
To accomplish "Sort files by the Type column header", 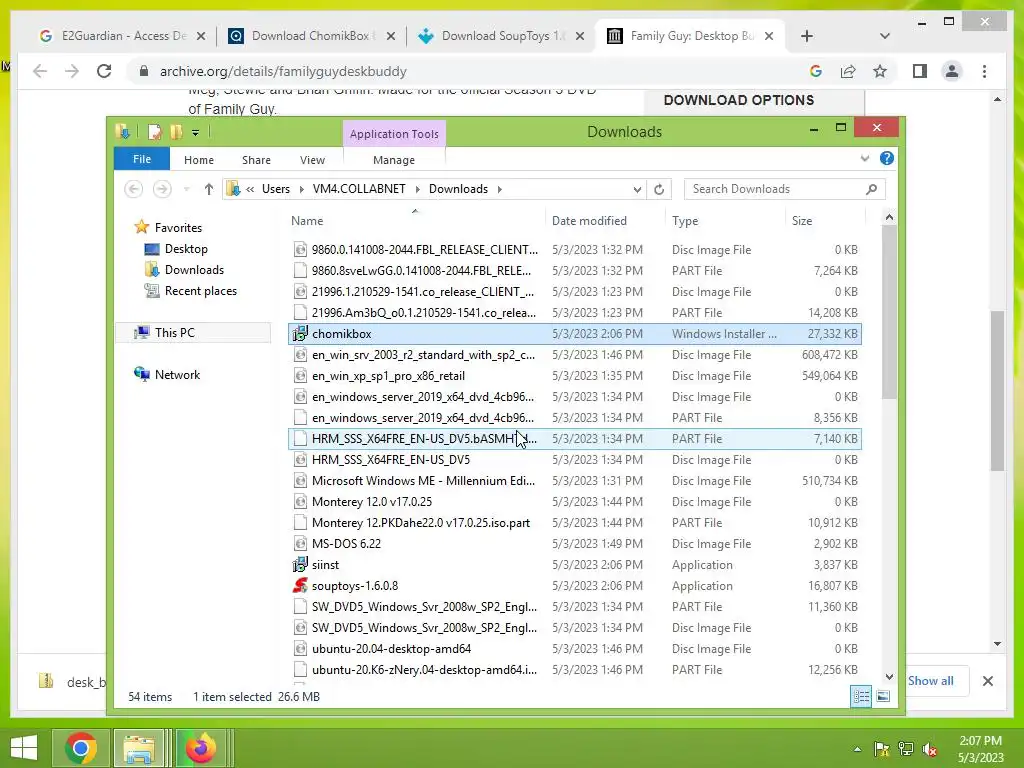I will pos(726,221).
